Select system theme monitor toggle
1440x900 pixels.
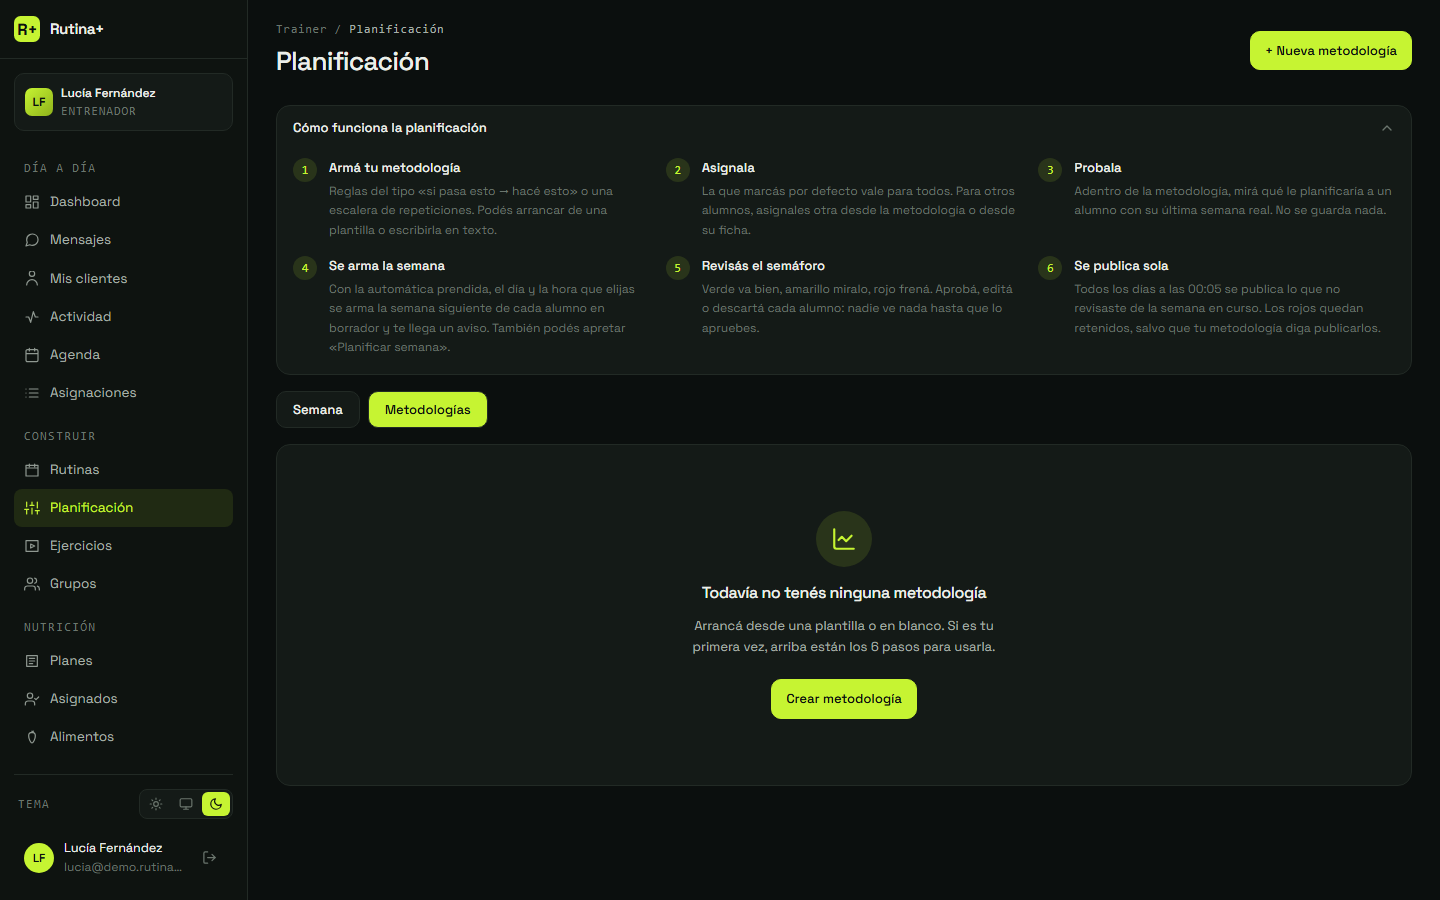point(186,804)
